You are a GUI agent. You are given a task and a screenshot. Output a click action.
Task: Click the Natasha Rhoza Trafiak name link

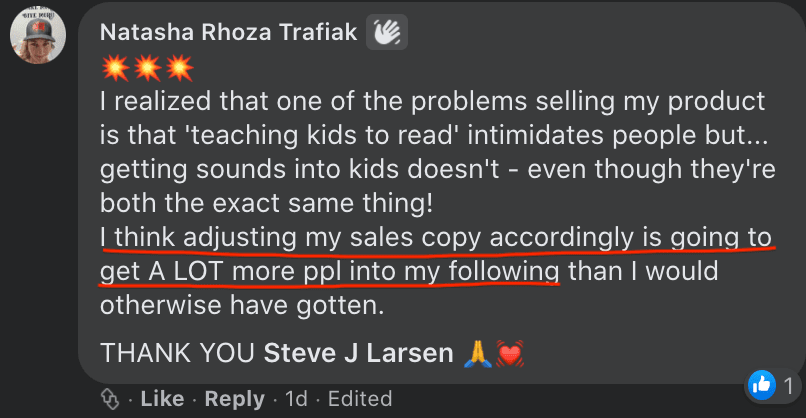pos(228,32)
